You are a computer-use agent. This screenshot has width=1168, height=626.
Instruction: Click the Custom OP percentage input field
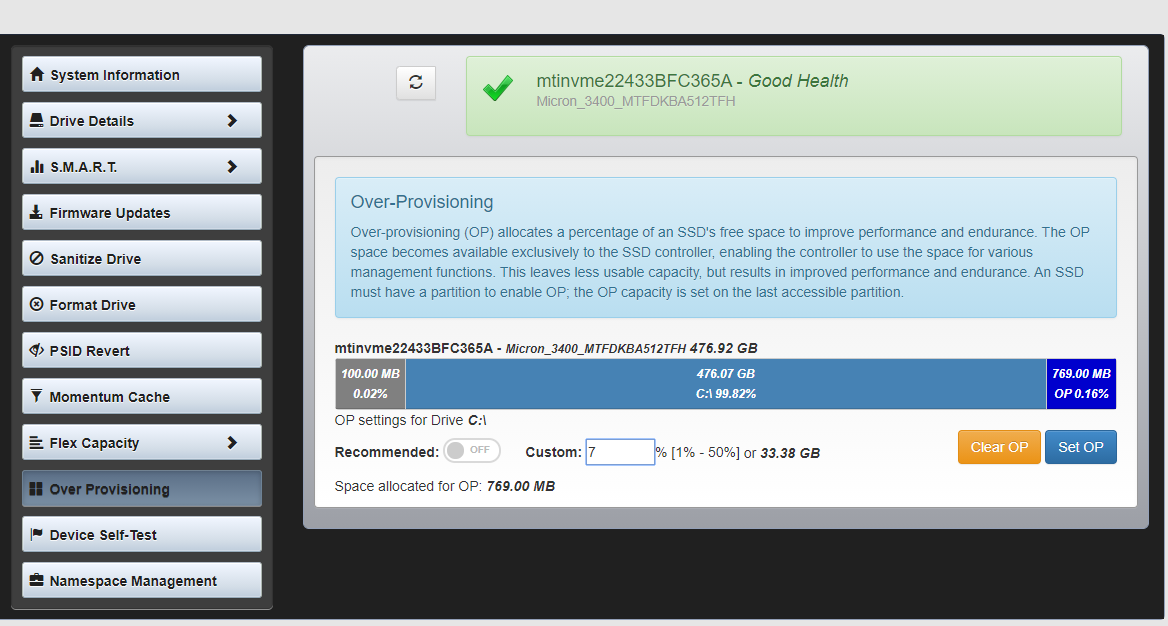620,452
